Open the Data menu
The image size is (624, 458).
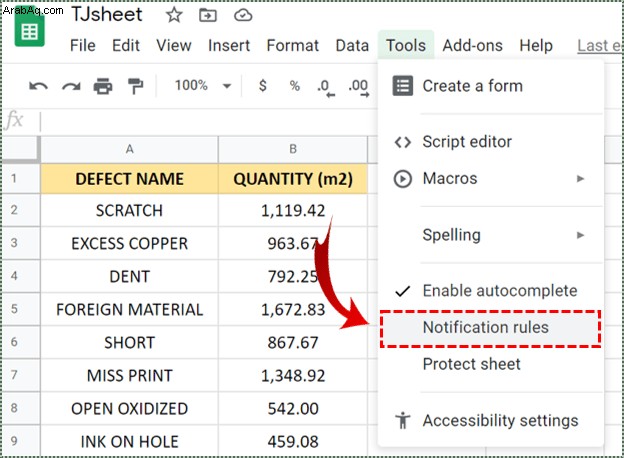352,45
